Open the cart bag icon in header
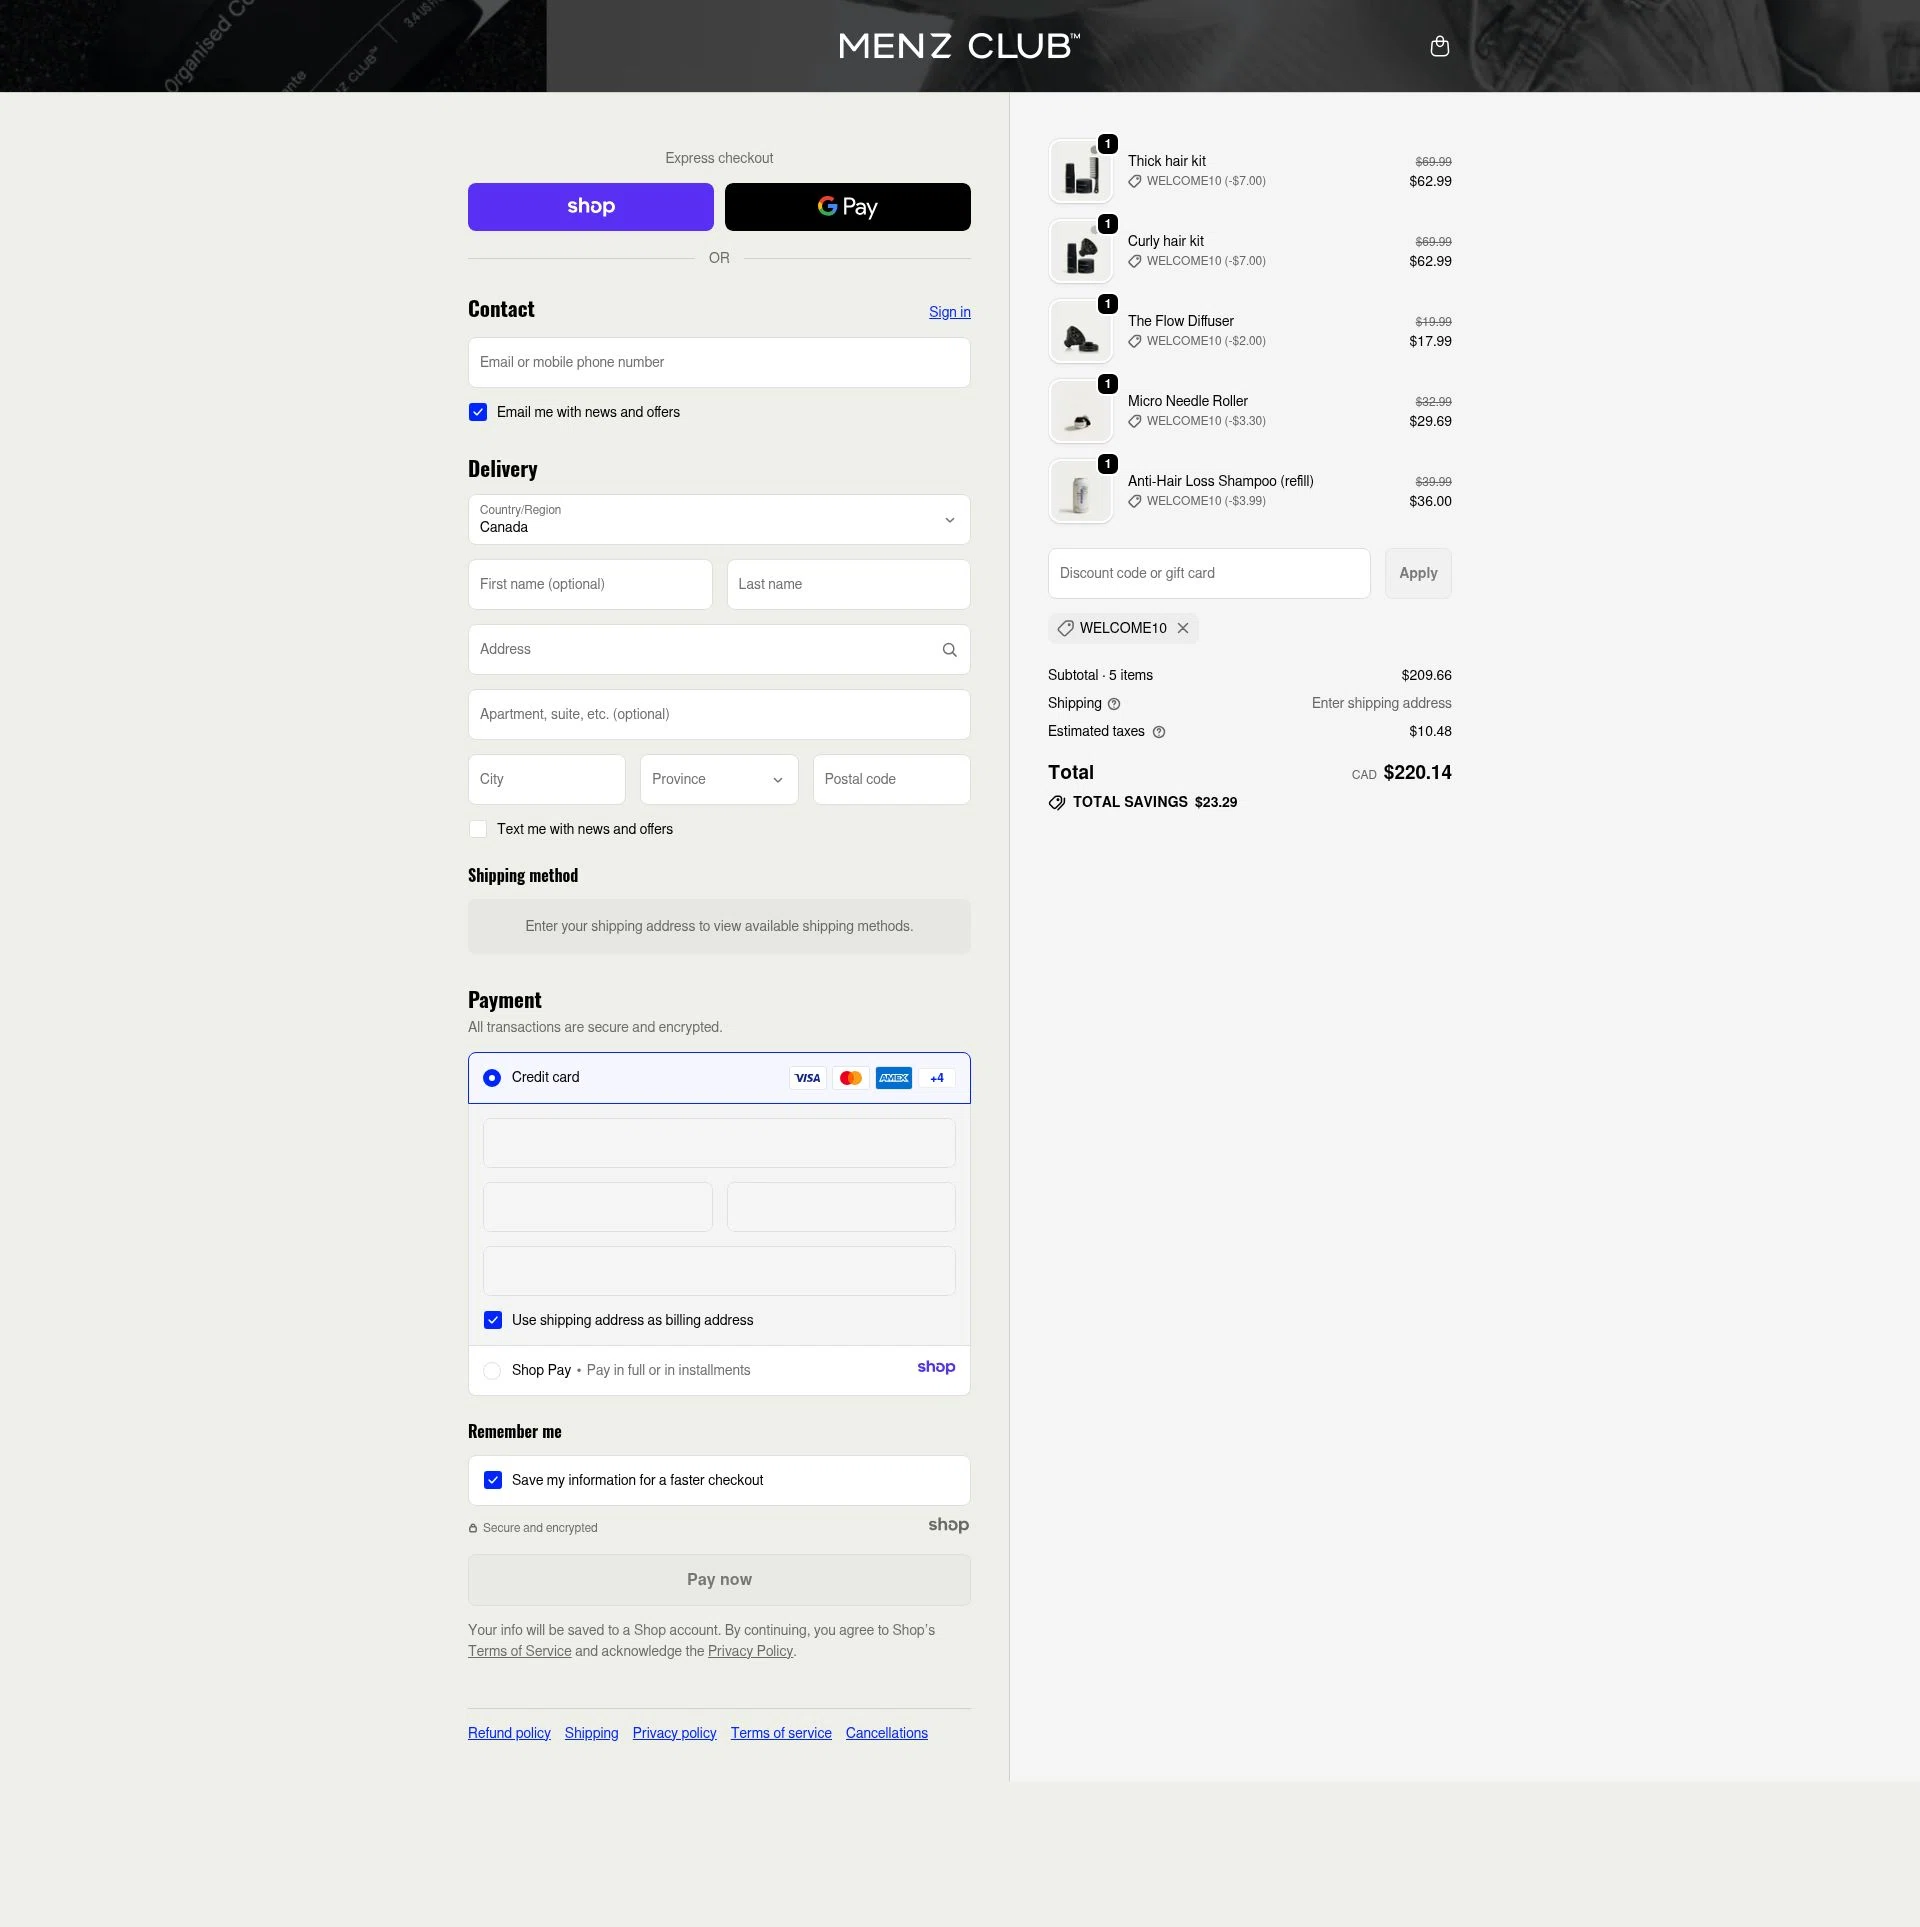 pyautogui.click(x=1440, y=46)
